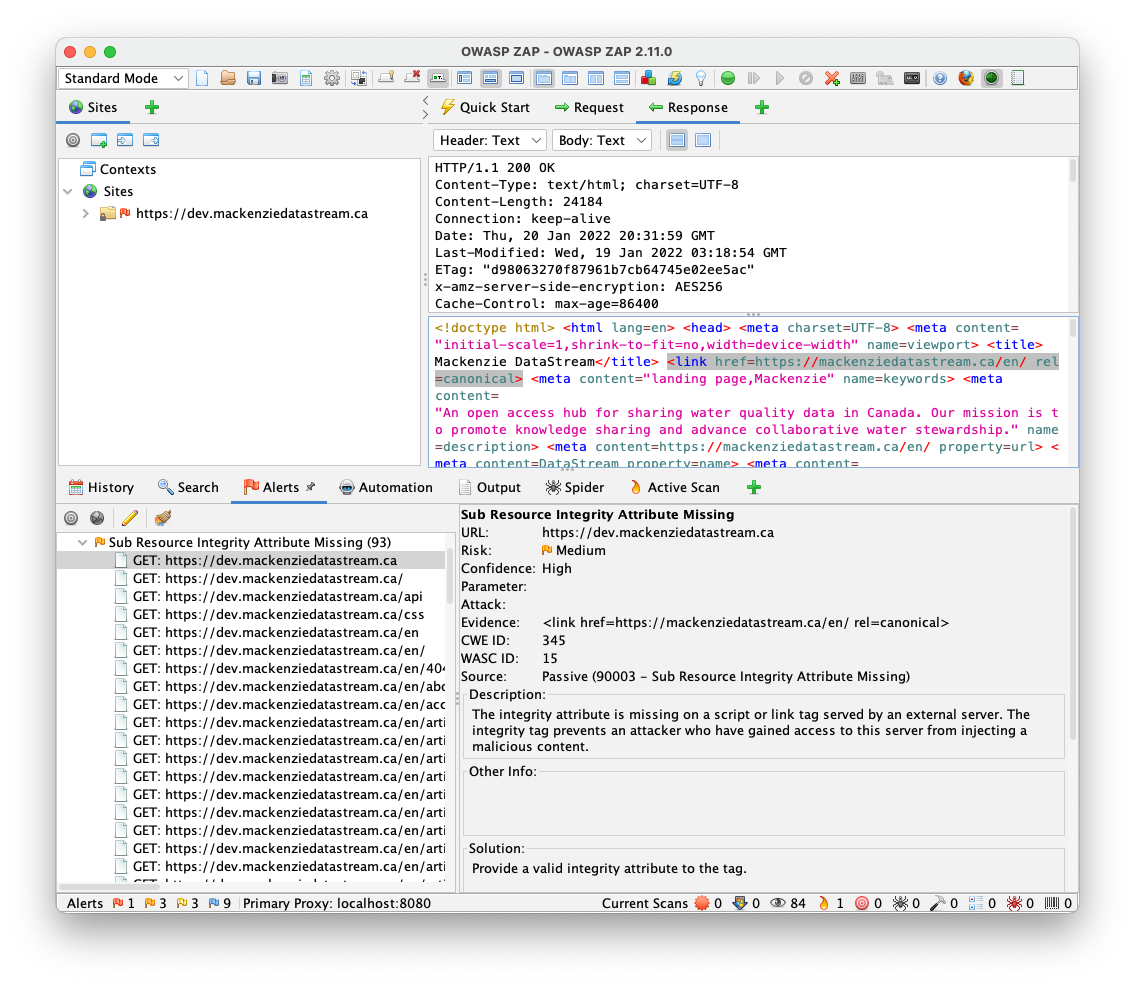
Task: Open the ZAP User Guide help icon
Action: (x=940, y=78)
